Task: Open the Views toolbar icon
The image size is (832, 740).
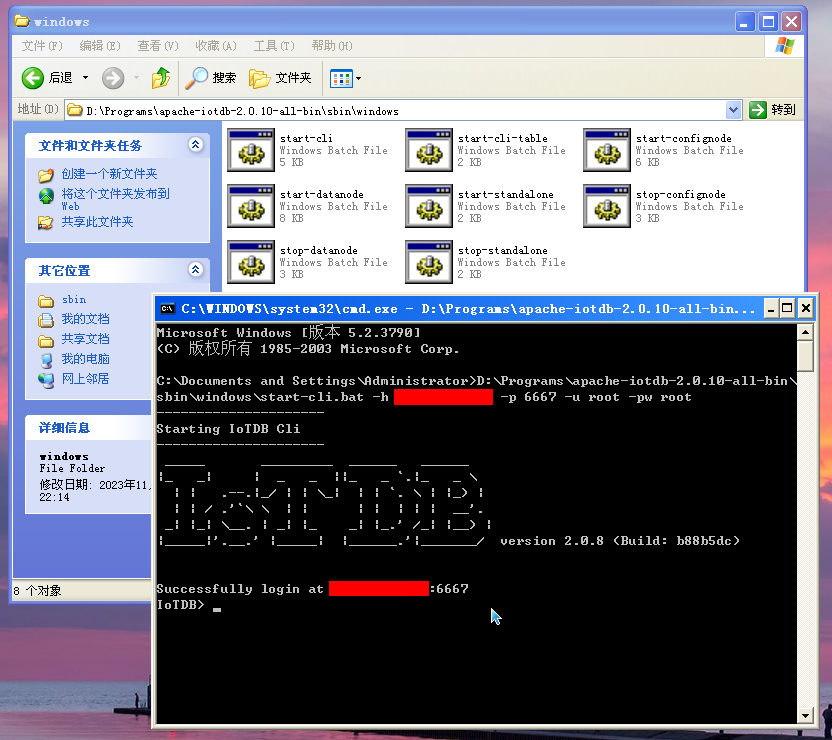Action: click(341, 79)
